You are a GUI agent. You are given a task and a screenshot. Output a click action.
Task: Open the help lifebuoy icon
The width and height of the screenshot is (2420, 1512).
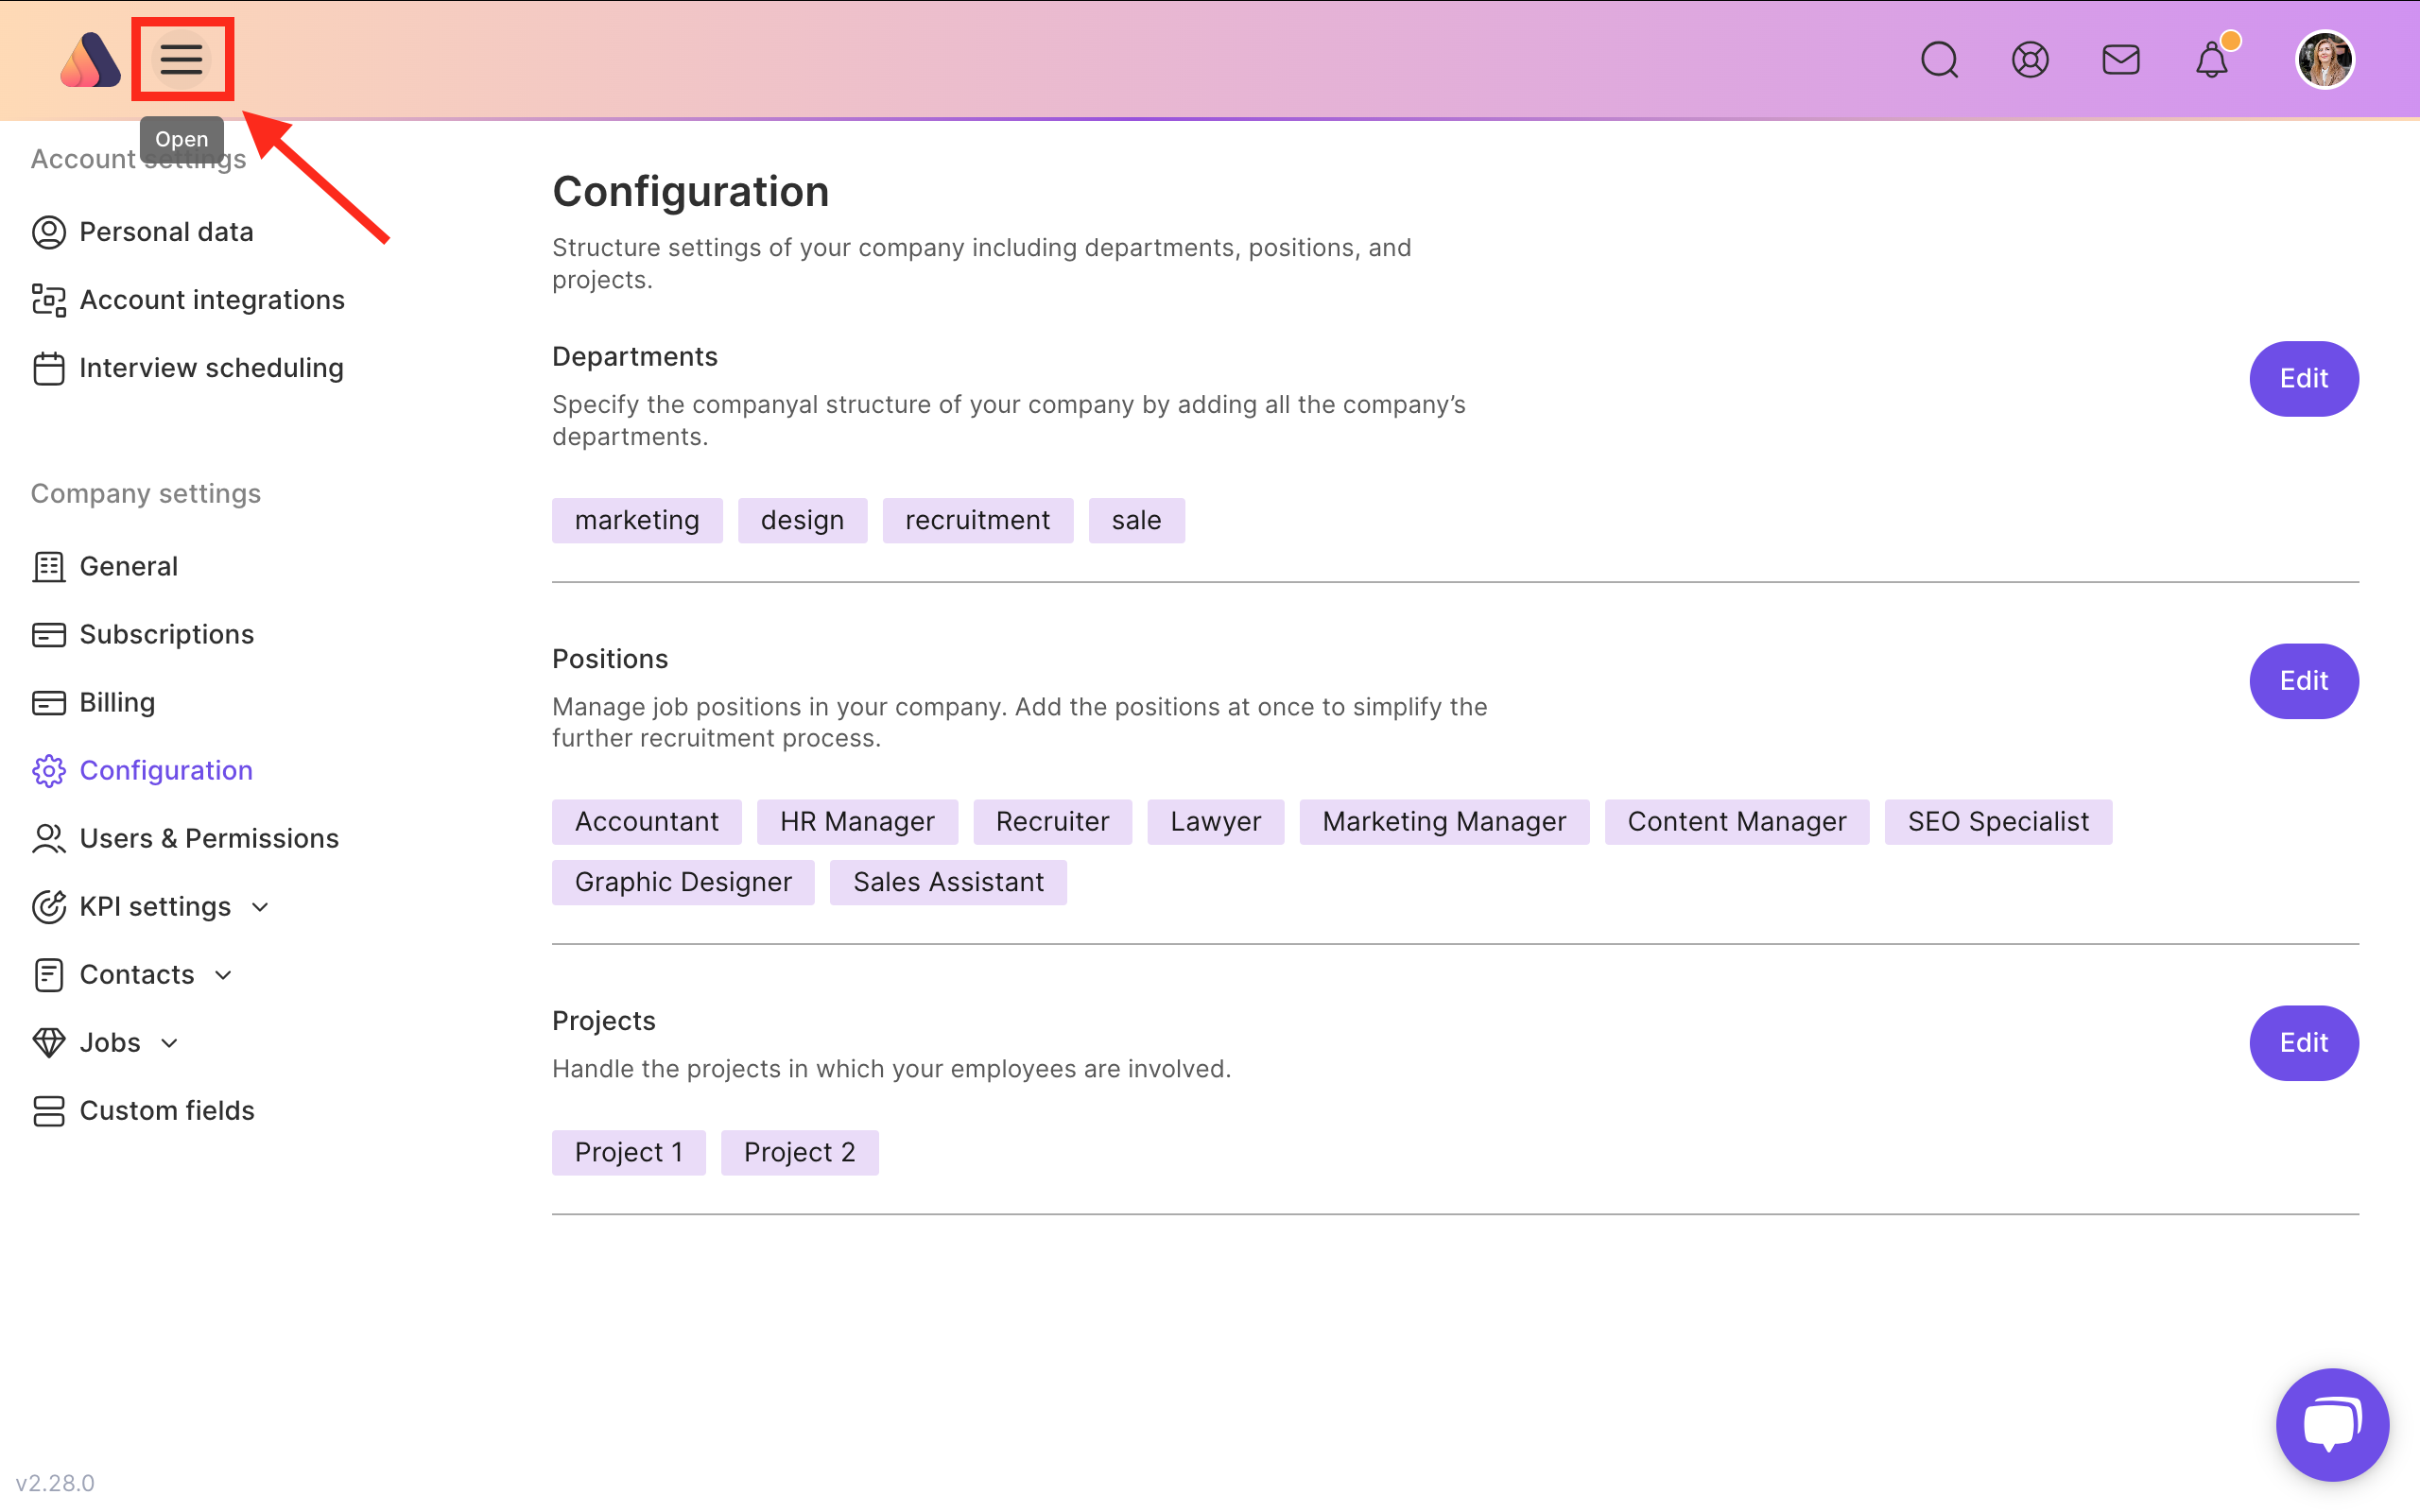[x=2030, y=60]
